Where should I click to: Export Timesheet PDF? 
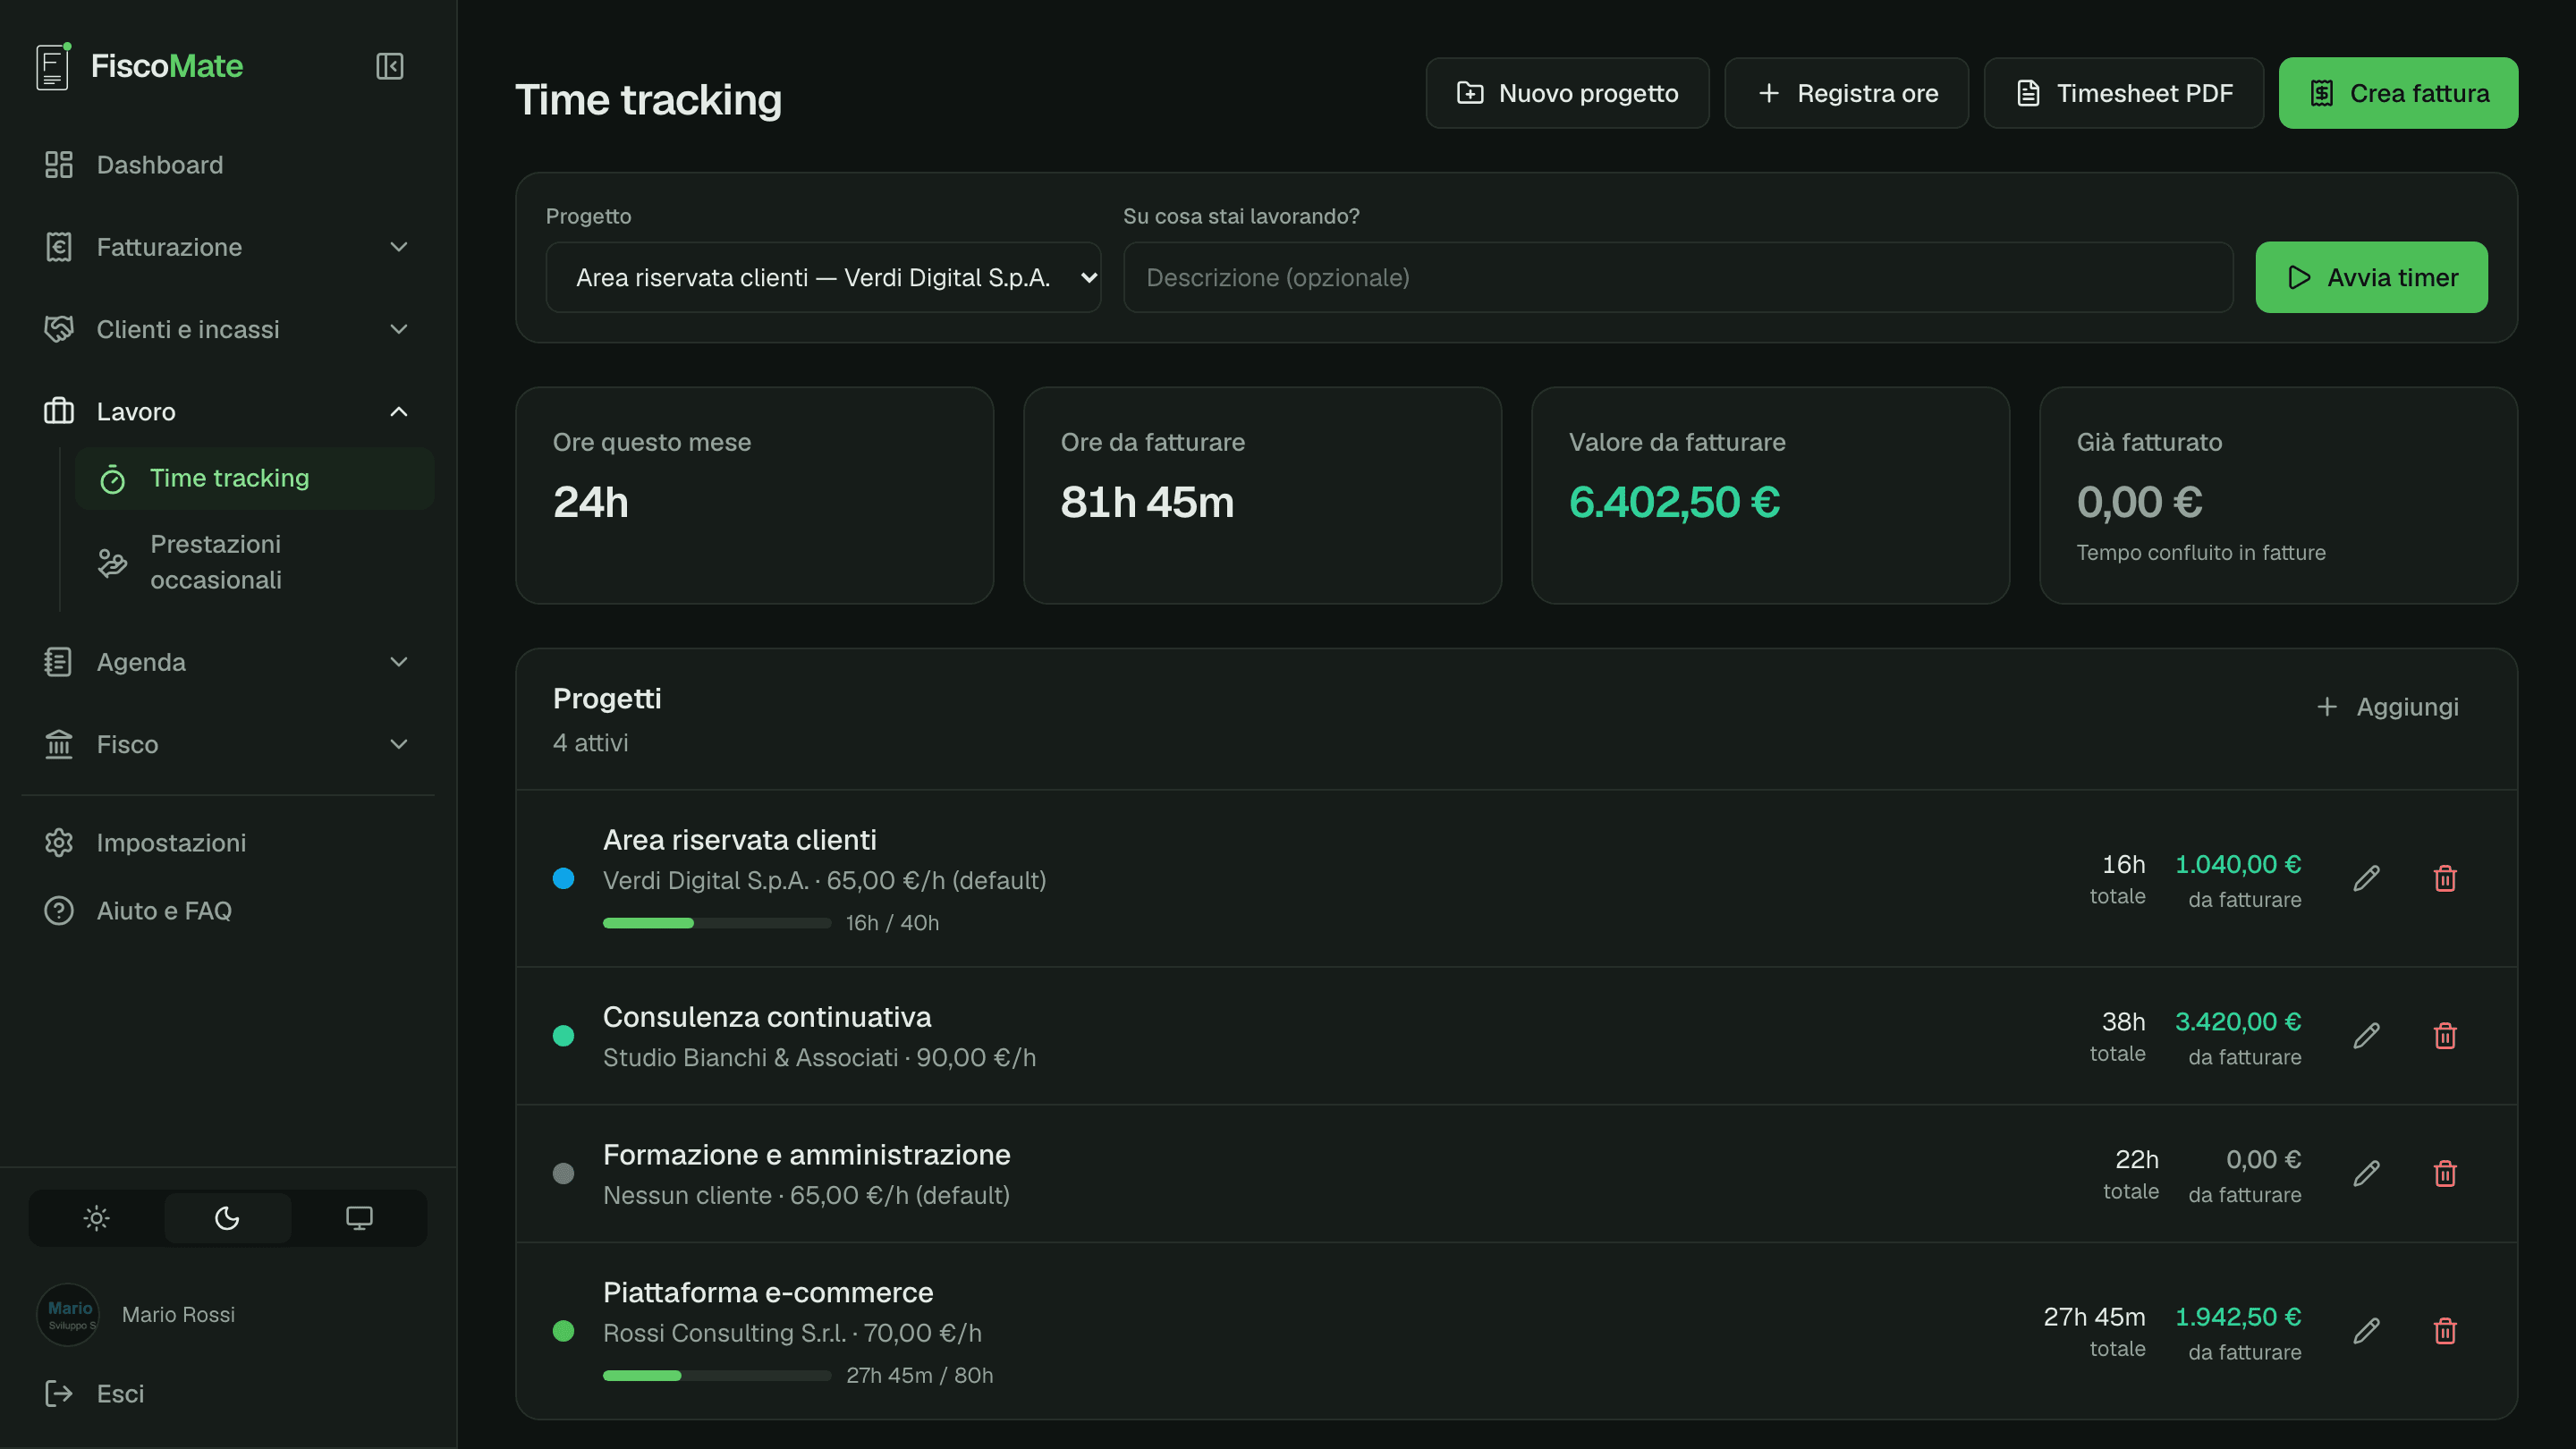[x=2123, y=93]
